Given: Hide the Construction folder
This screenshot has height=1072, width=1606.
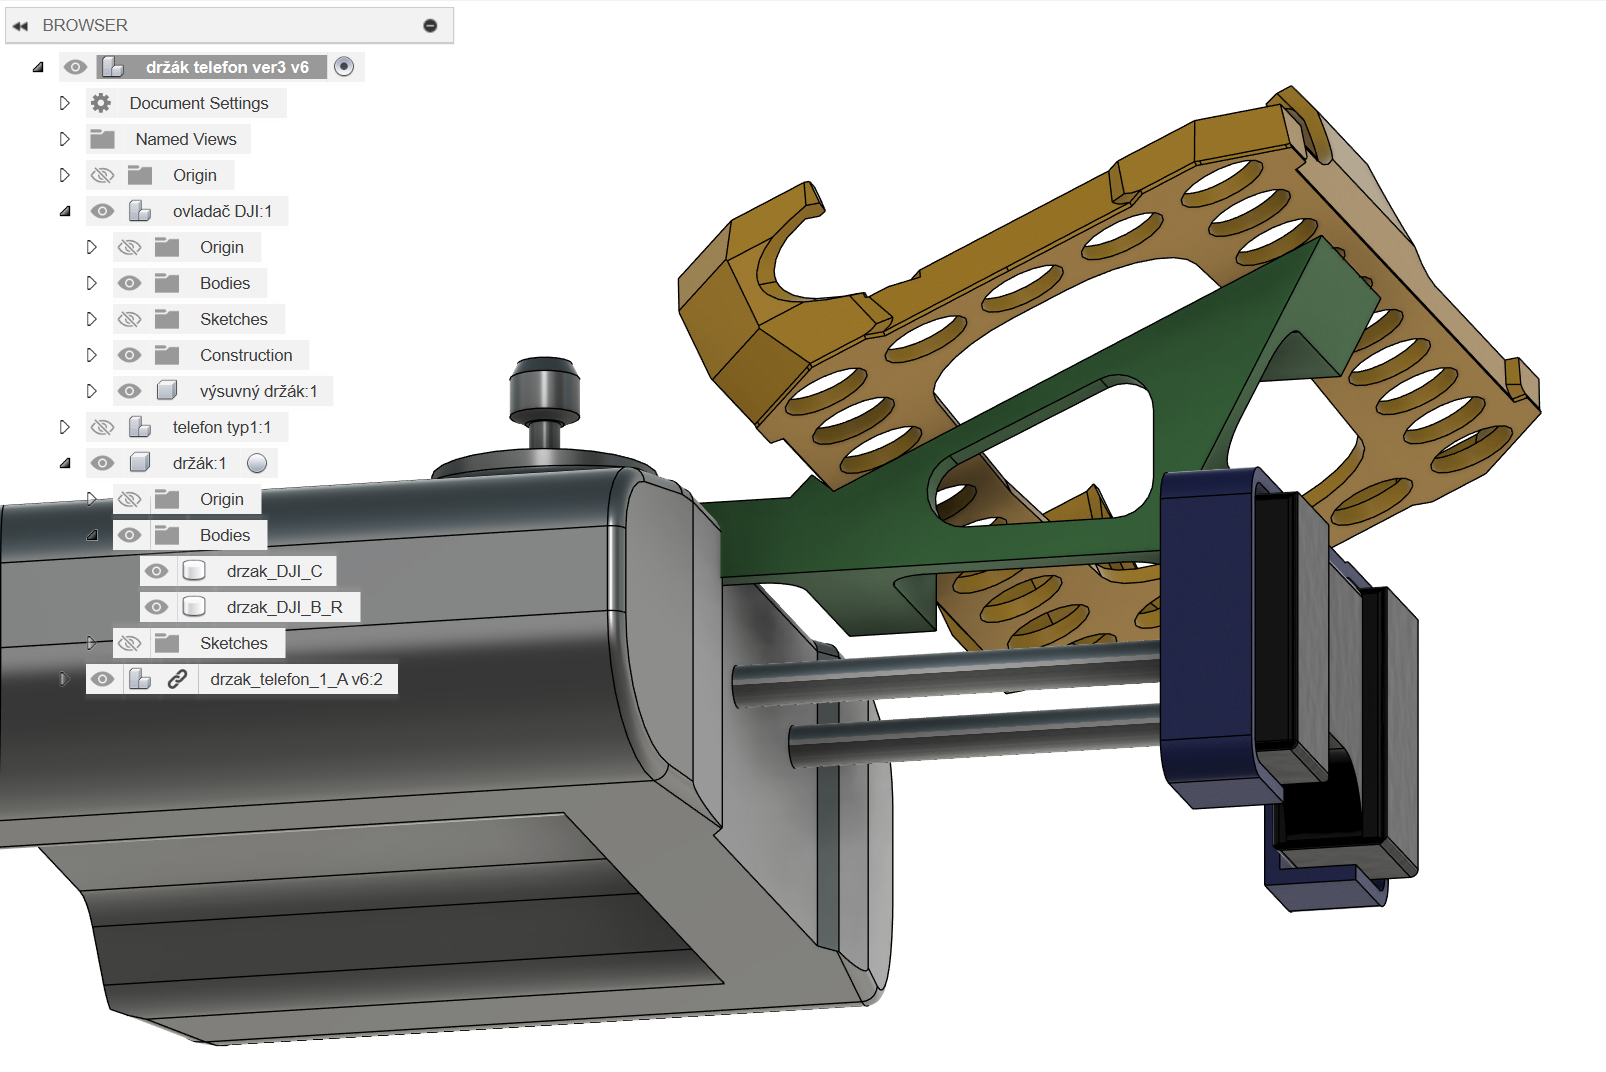Looking at the screenshot, I should [129, 355].
